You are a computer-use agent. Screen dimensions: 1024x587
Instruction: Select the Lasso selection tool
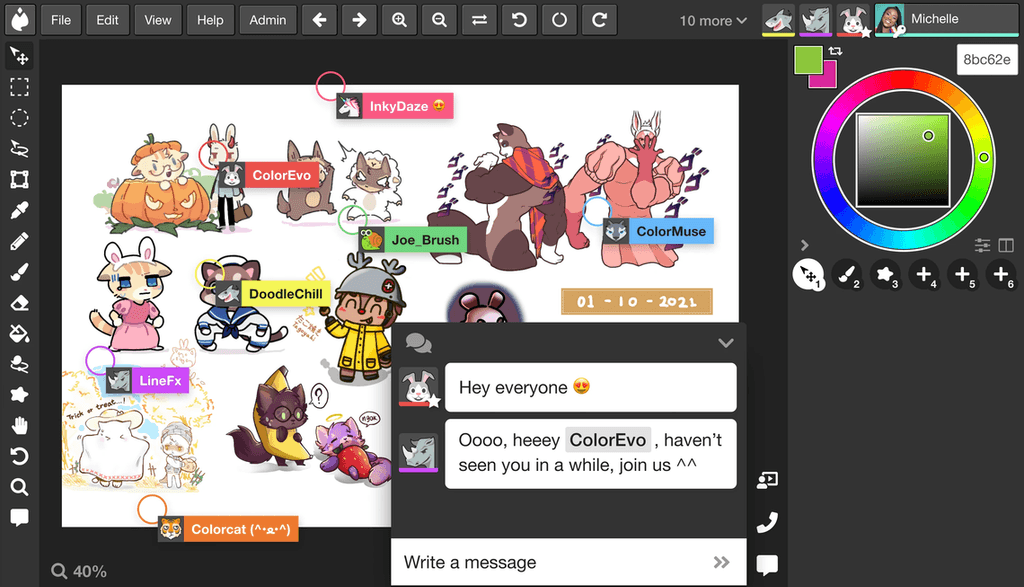(19, 149)
